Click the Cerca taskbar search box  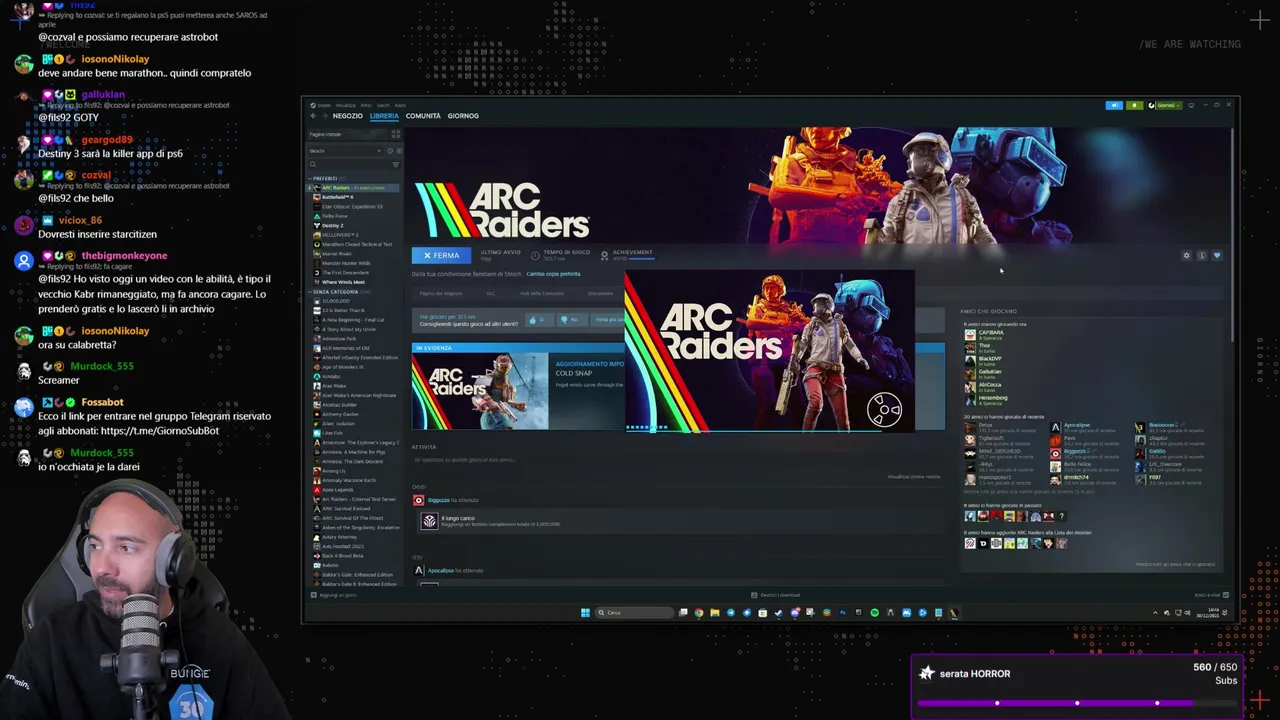click(635, 613)
